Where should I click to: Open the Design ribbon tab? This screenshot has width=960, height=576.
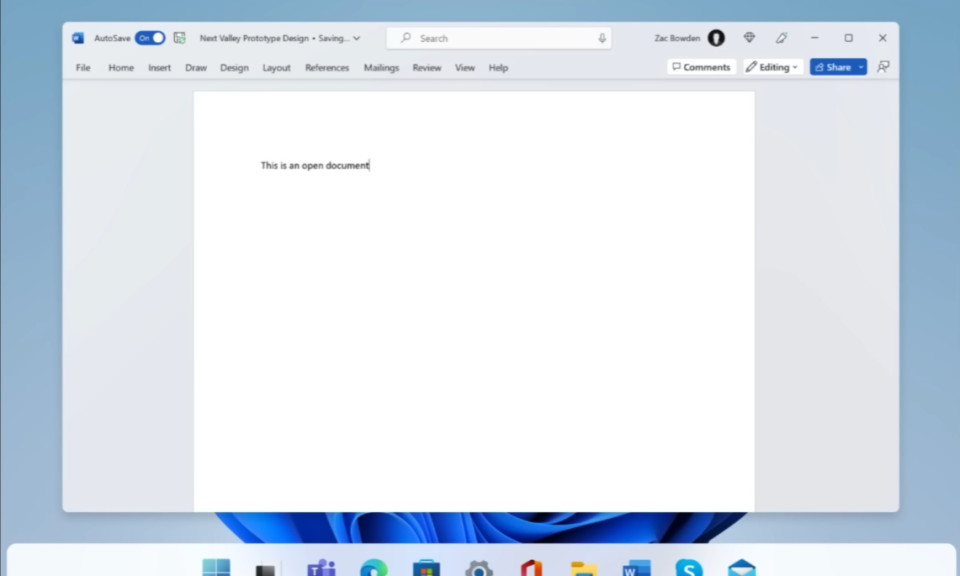pyautogui.click(x=234, y=68)
